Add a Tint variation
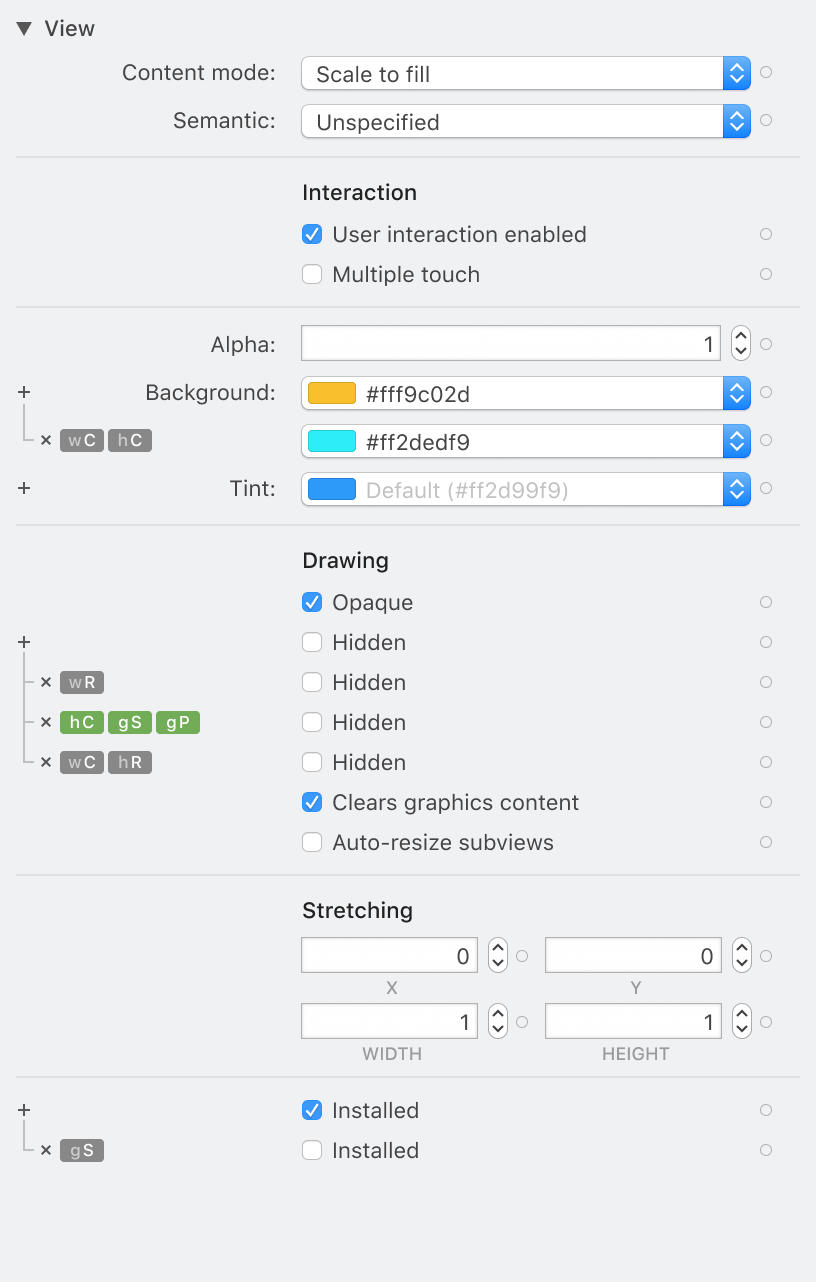 23,488
